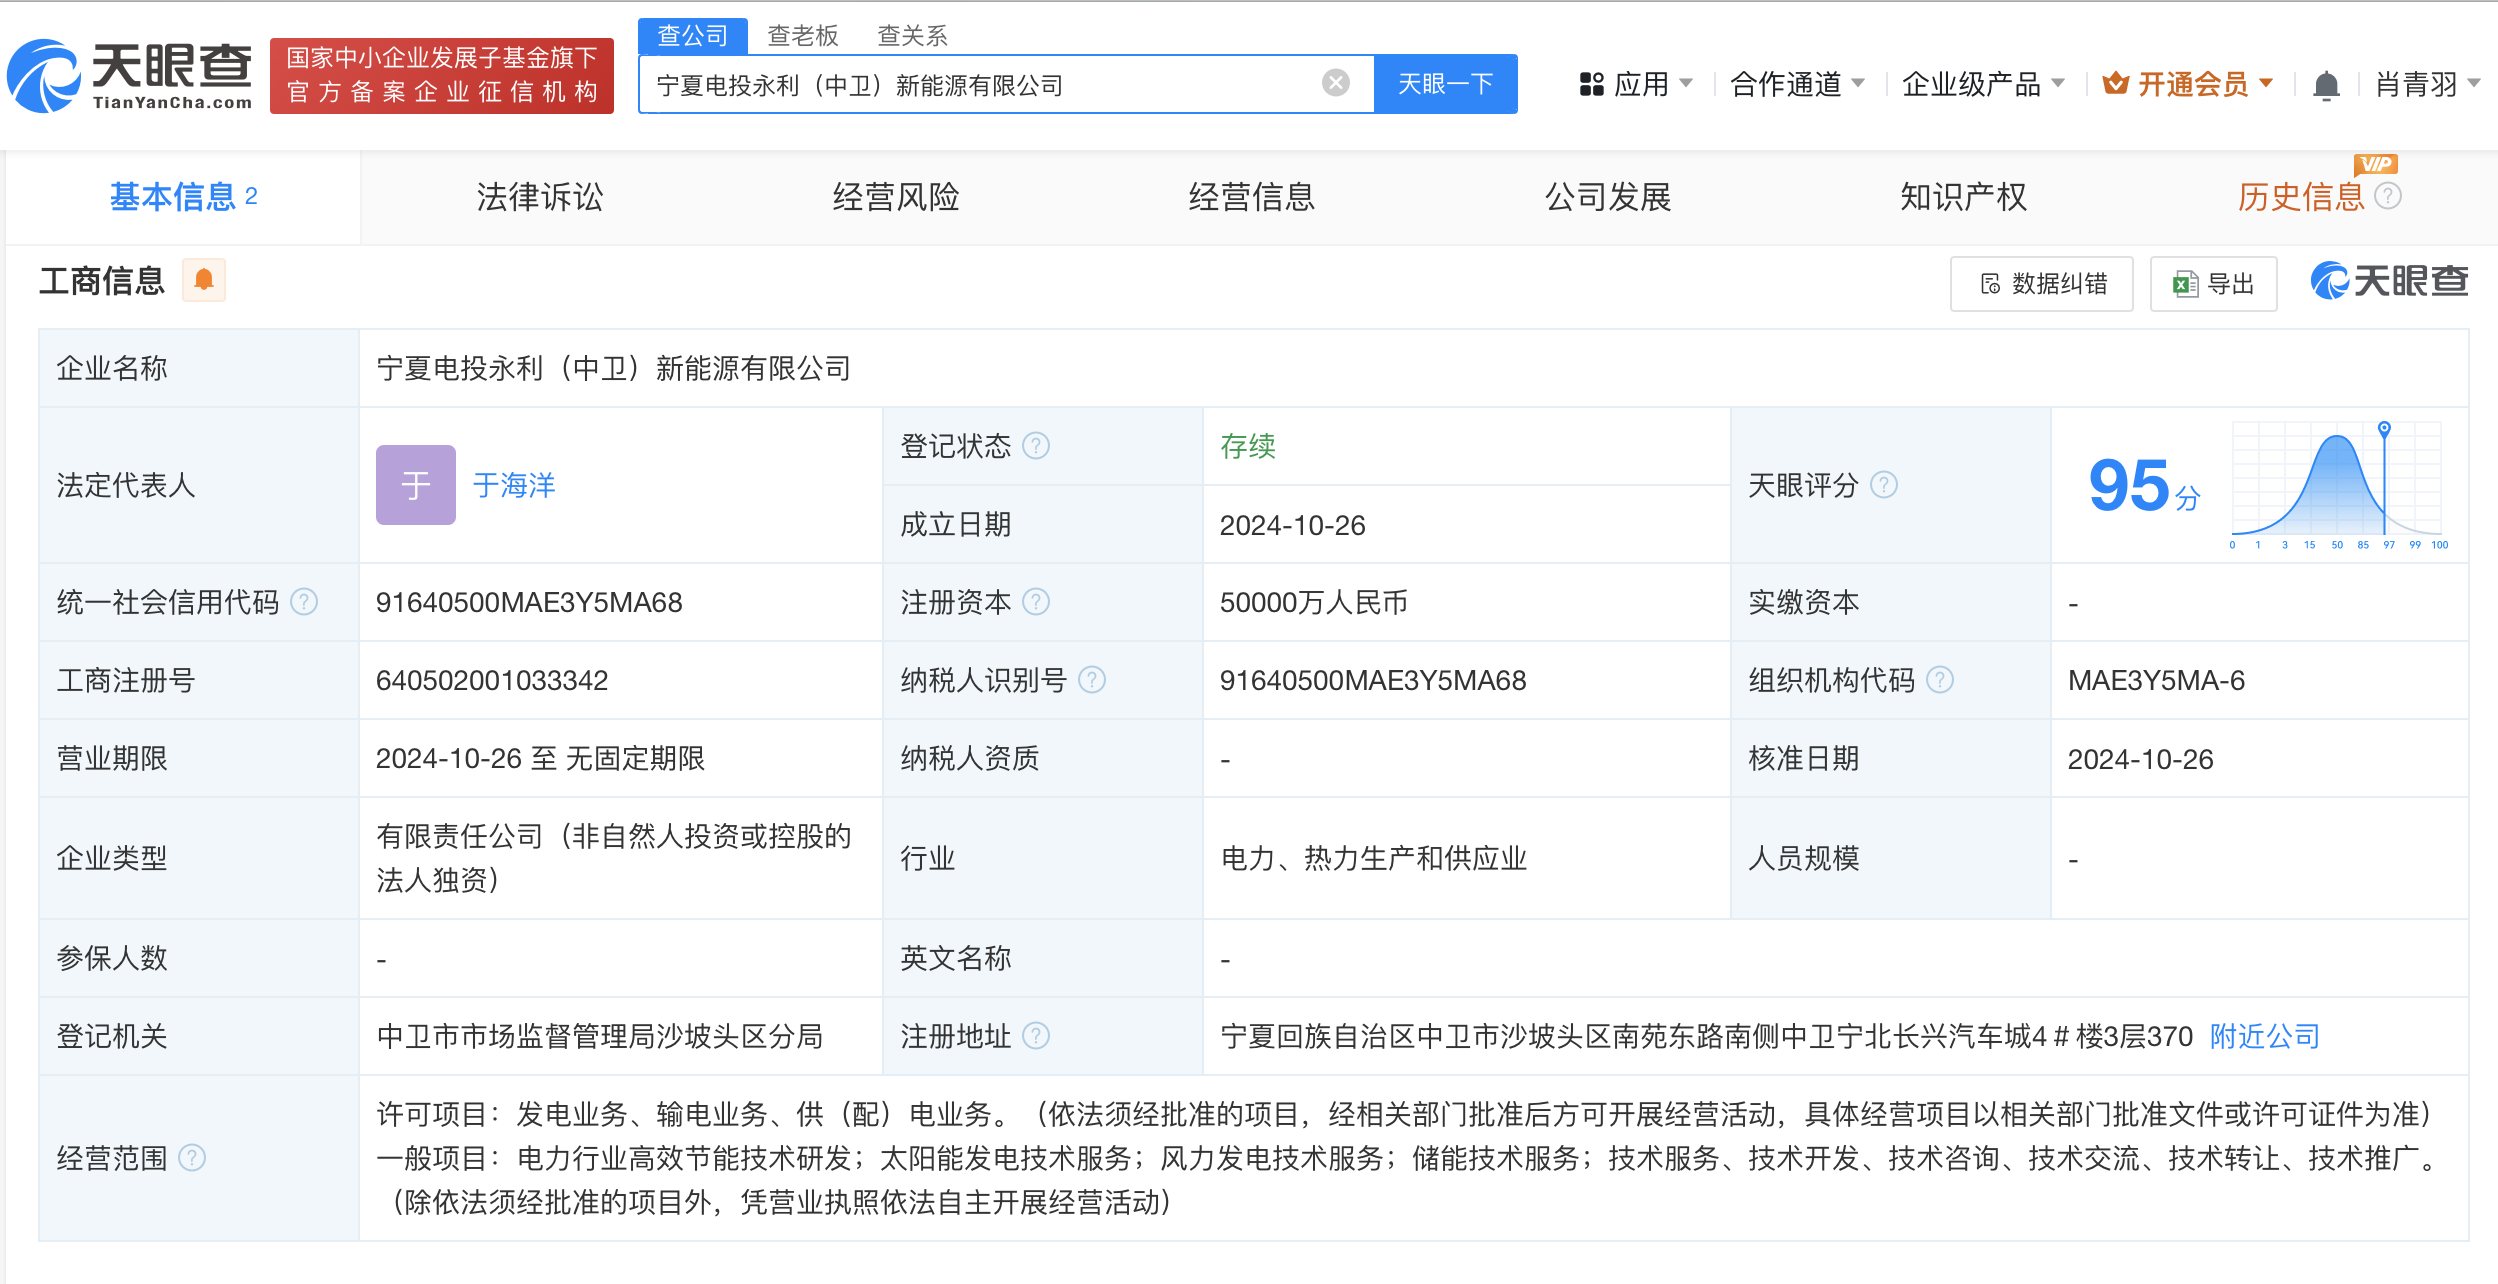
Task: Click the orange alert bell beside 工商信息
Action: [204, 280]
